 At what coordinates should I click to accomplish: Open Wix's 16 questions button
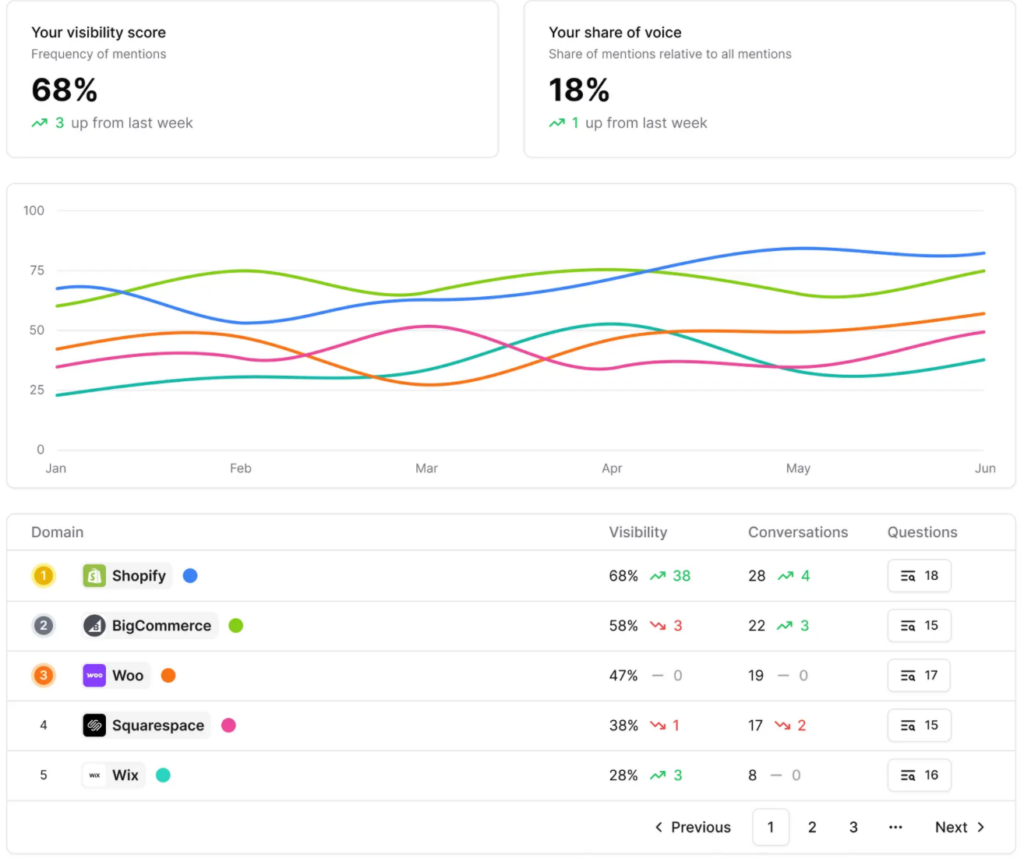919,775
